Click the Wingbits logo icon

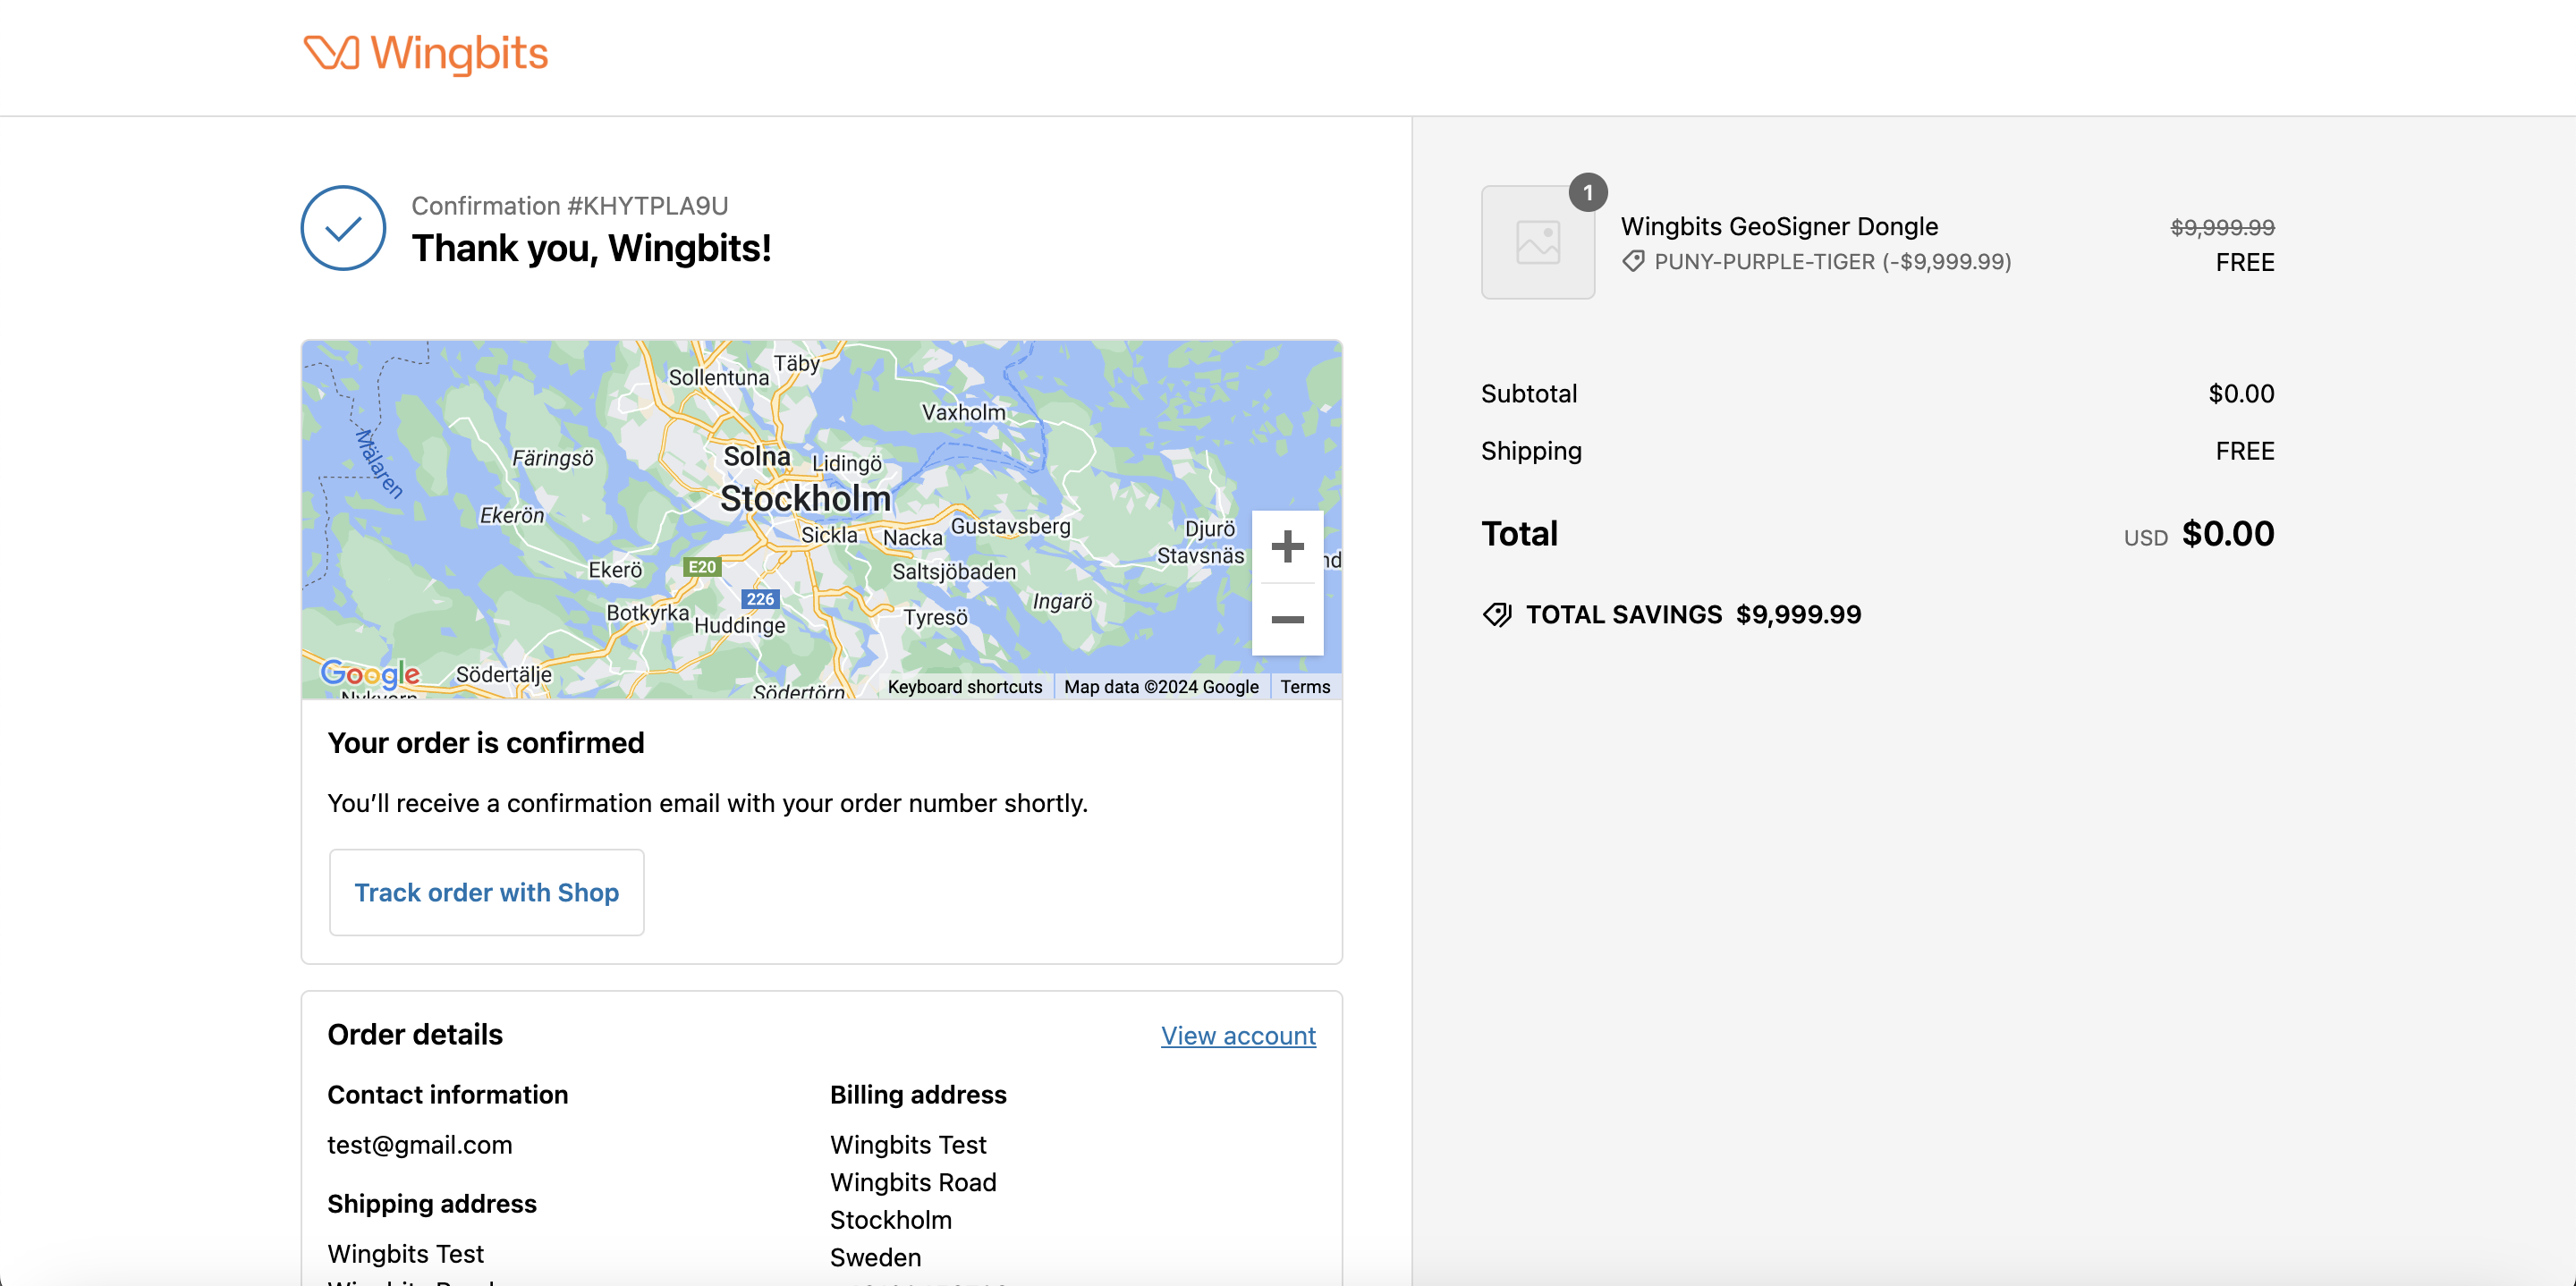pos(330,53)
